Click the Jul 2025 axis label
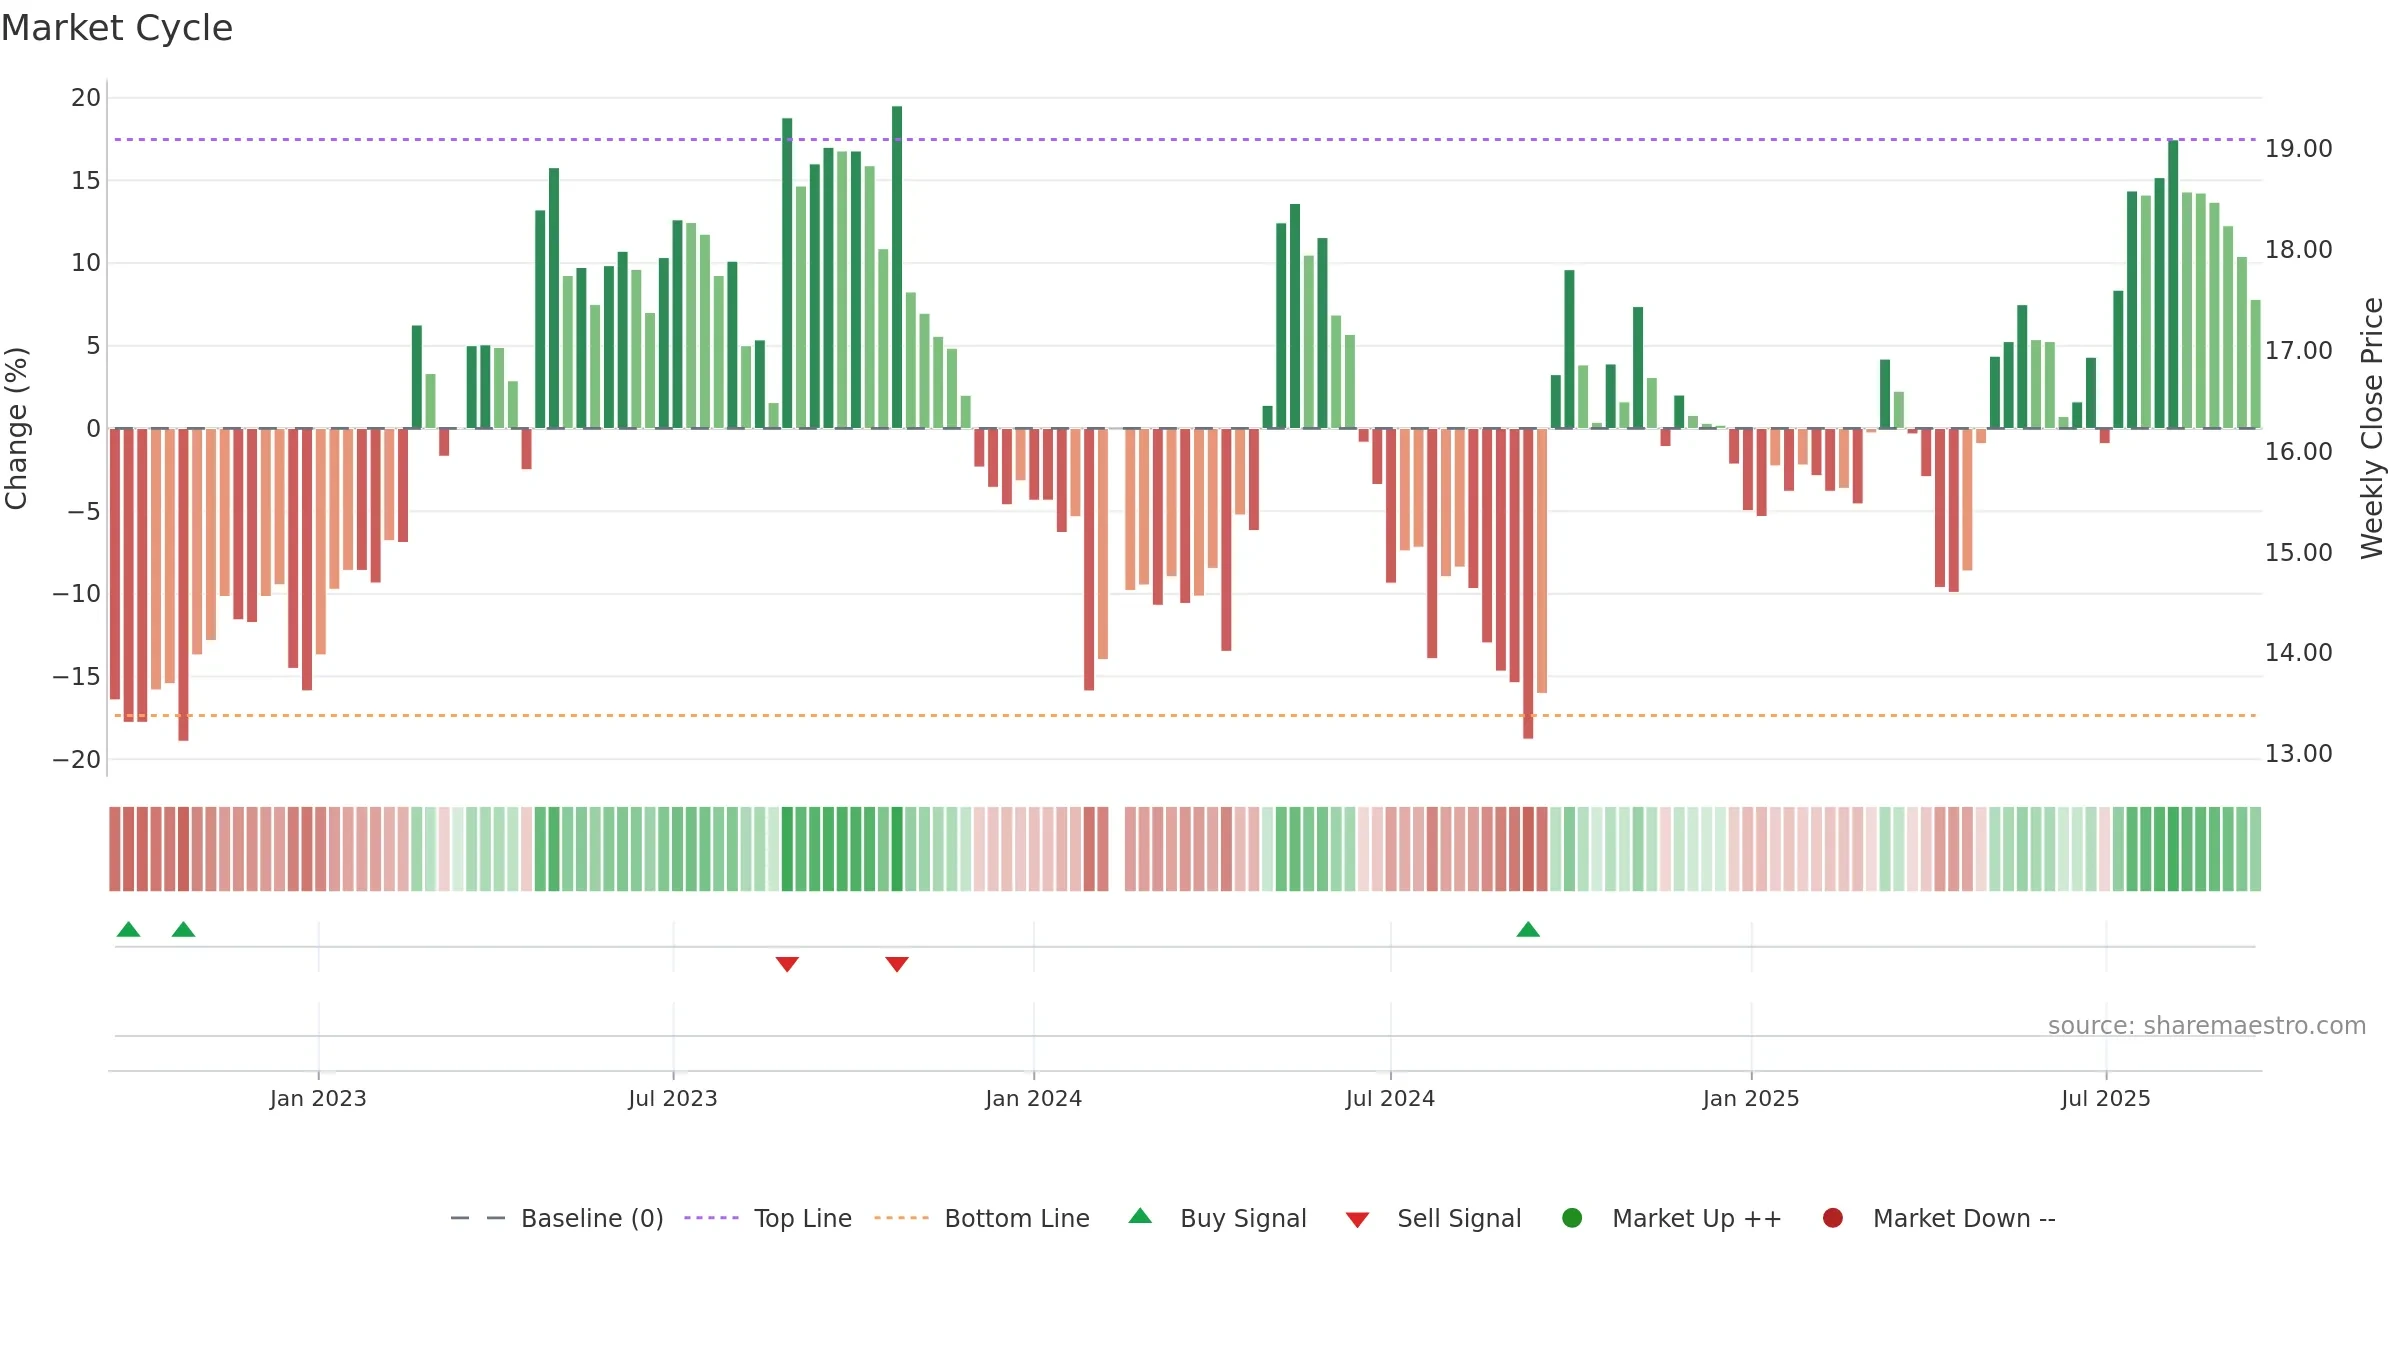The image size is (2400, 1350). pyautogui.click(x=2106, y=1099)
